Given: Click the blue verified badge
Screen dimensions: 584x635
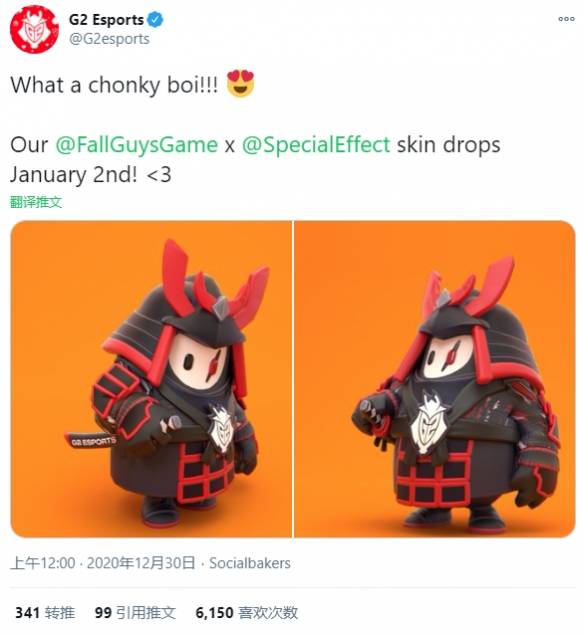Looking at the screenshot, I should 156,19.
